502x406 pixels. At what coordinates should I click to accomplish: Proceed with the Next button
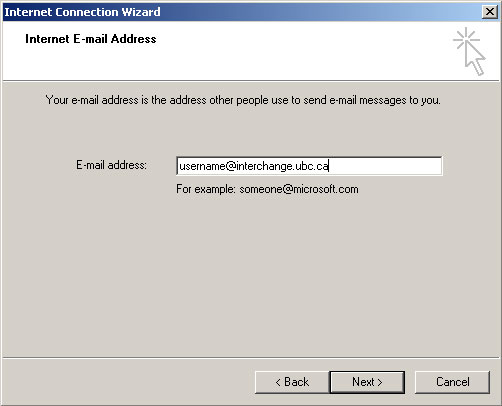coord(367,382)
